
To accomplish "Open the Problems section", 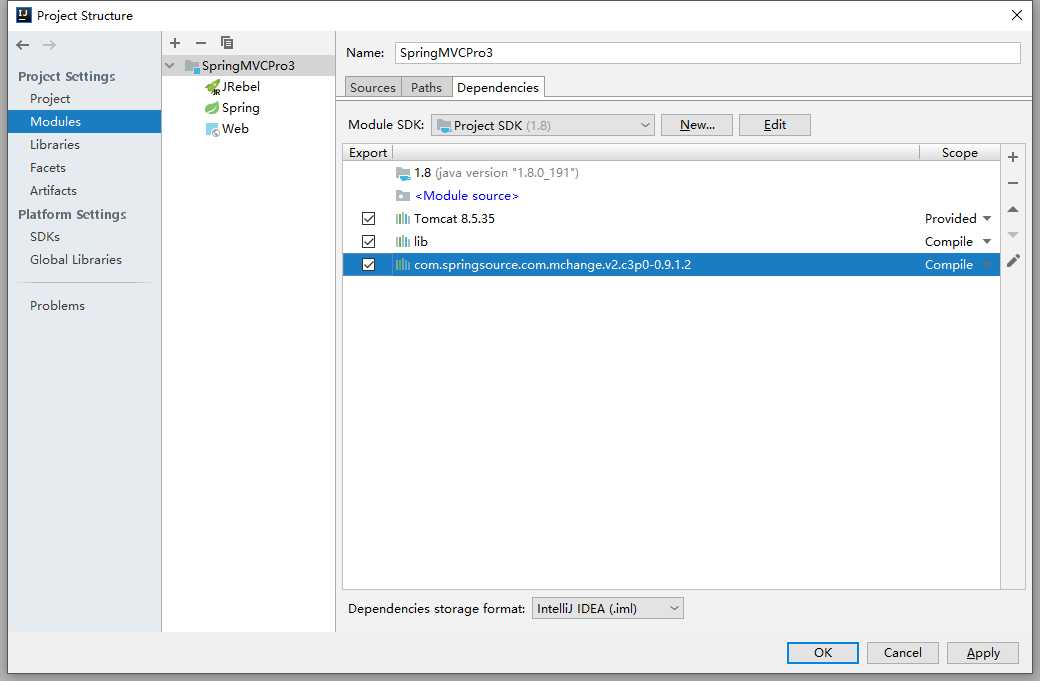I will click(x=57, y=306).
